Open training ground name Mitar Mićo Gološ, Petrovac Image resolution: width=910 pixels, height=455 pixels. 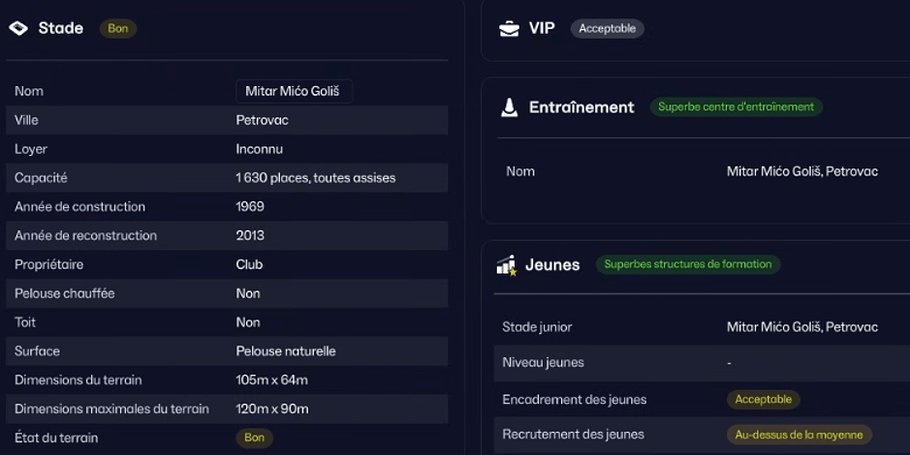click(x=802, y=171)
